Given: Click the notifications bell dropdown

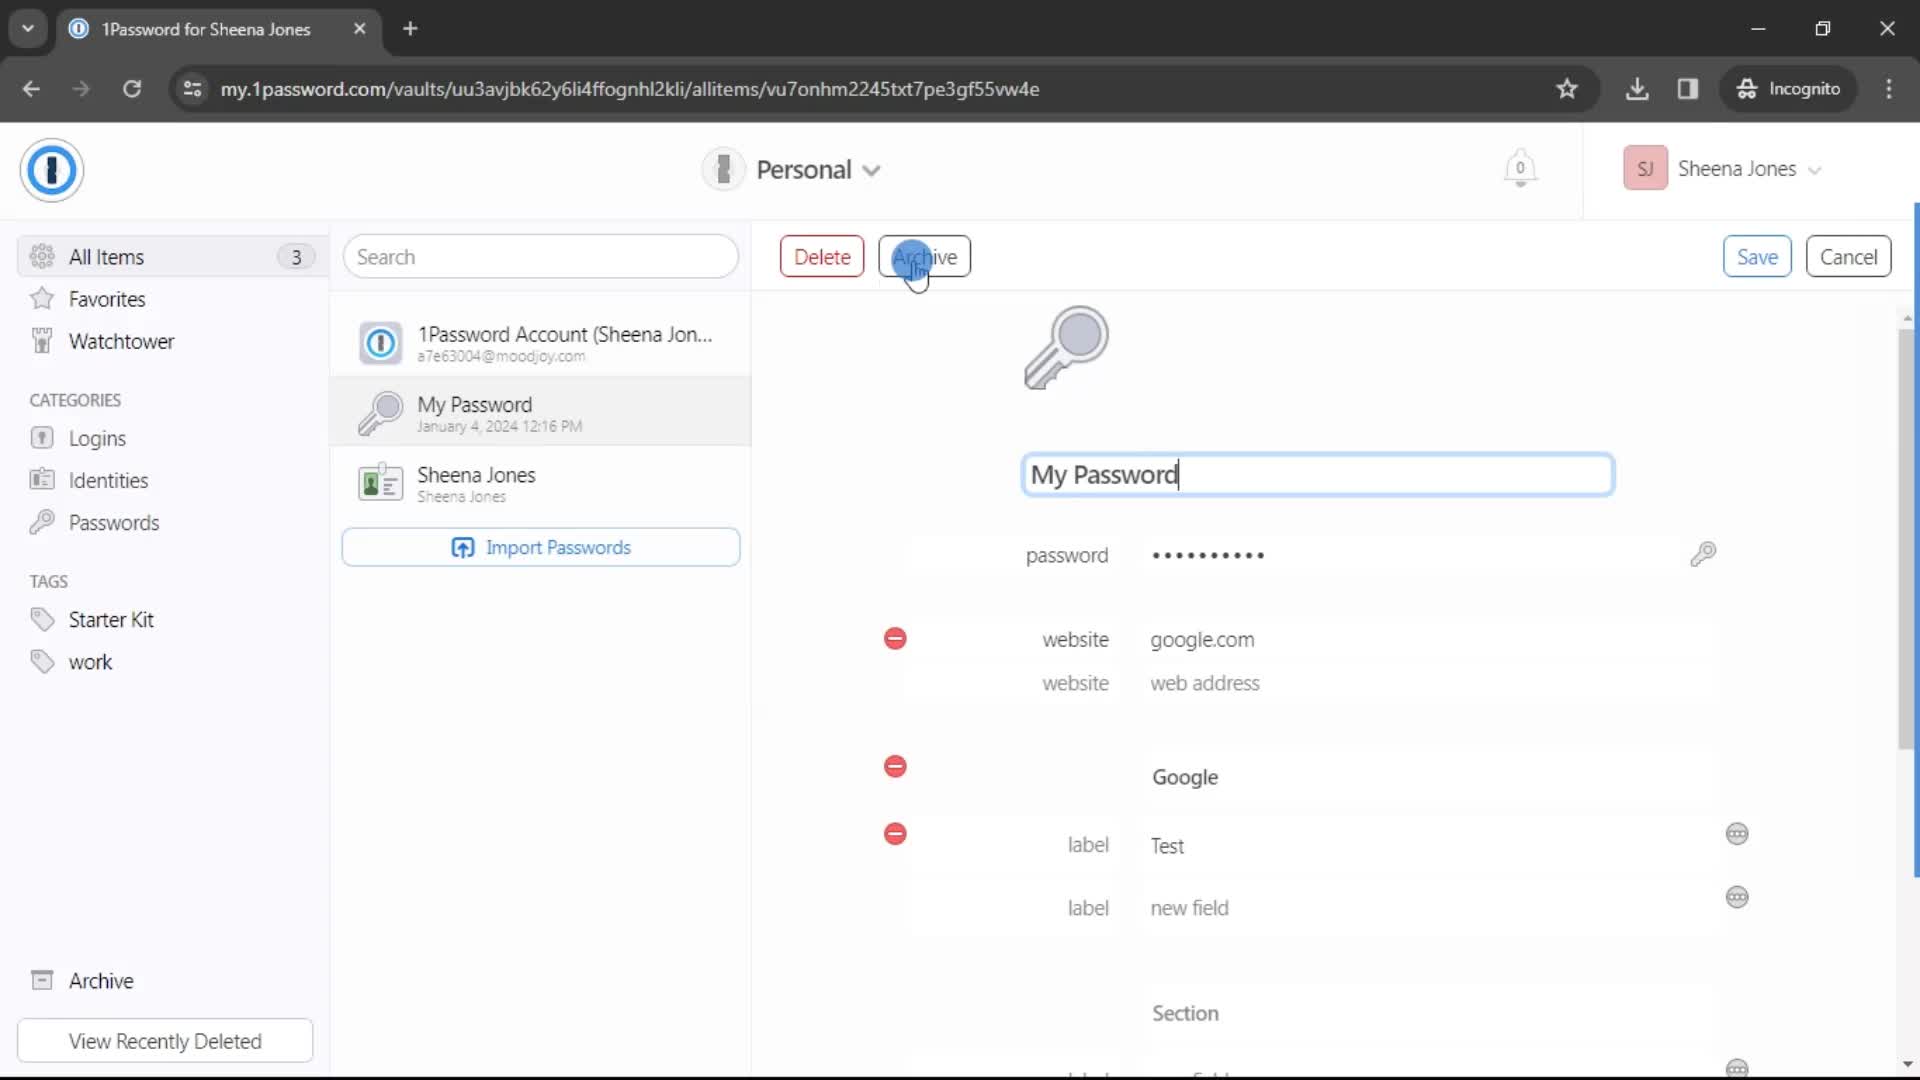Looking at the screenshot, I should [1519, 169].
